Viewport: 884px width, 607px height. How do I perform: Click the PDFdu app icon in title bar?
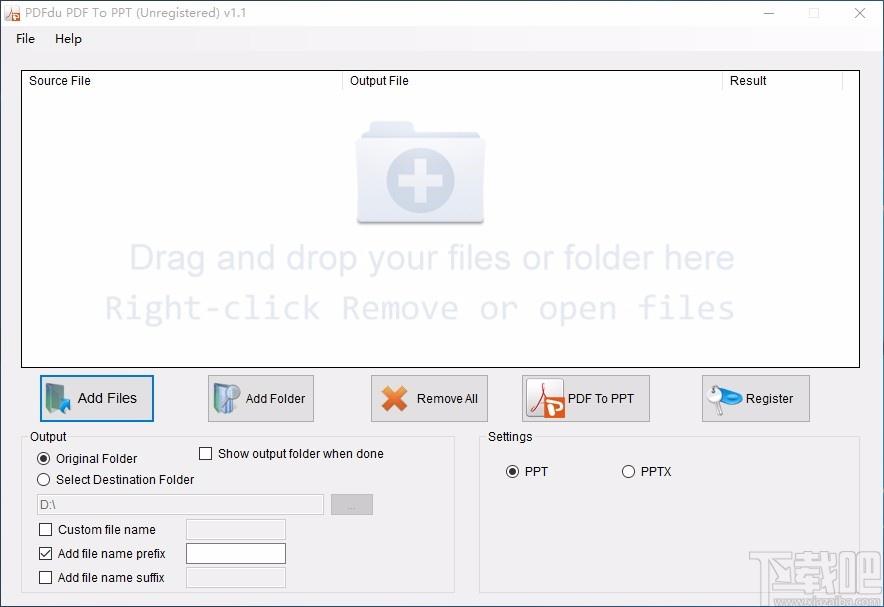tap(12, 13)
